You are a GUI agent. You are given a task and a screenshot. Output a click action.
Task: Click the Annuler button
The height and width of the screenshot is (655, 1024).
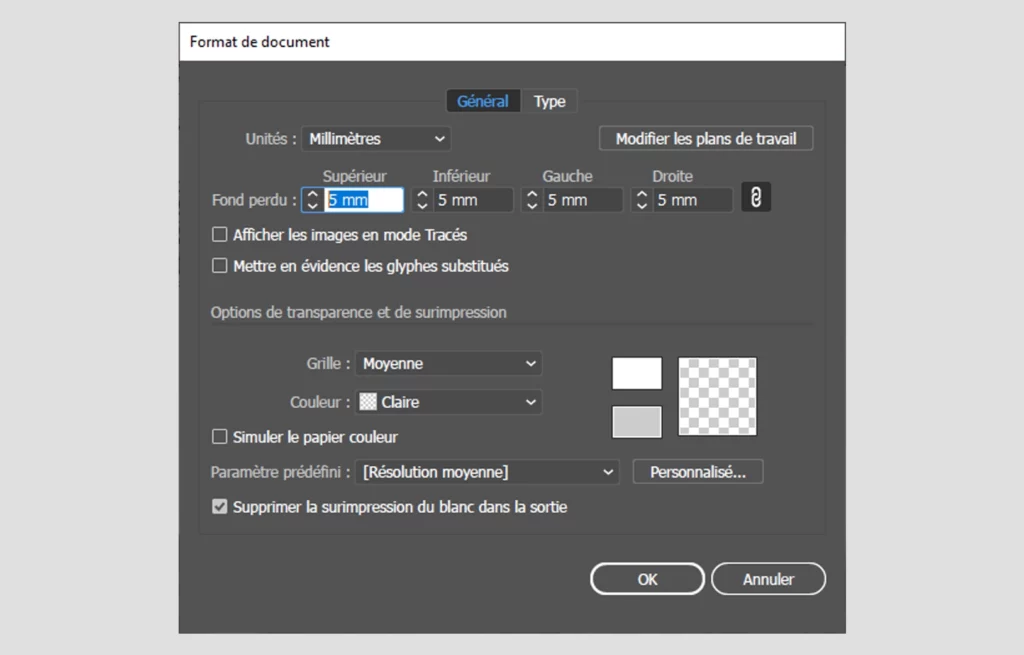tap(769, 579)
